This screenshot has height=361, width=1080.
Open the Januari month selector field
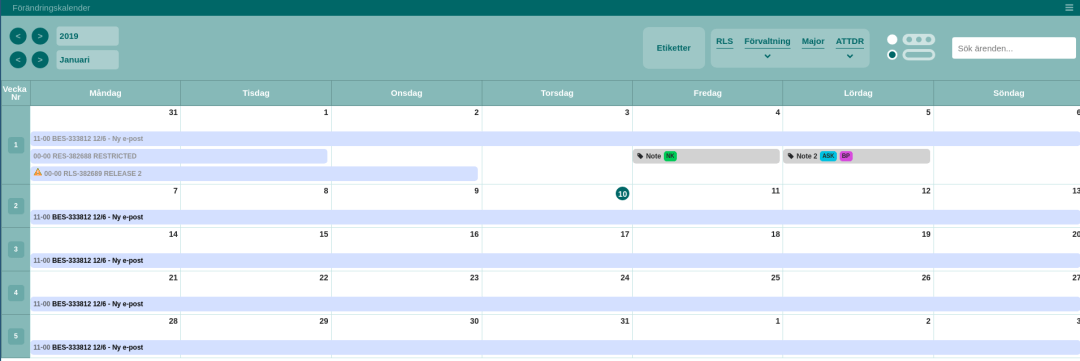(87, 60)
